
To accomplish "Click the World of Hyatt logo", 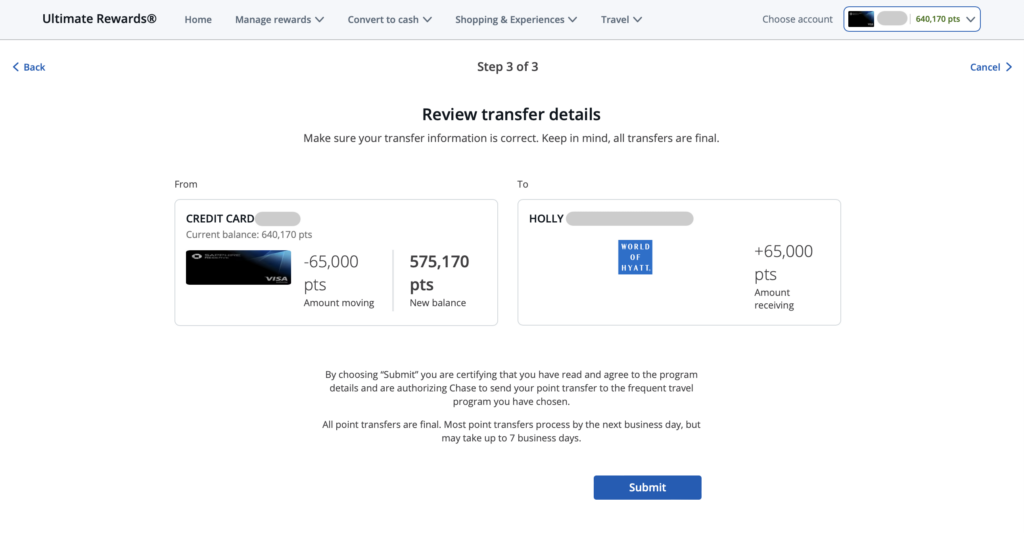I will pos(635,257).
